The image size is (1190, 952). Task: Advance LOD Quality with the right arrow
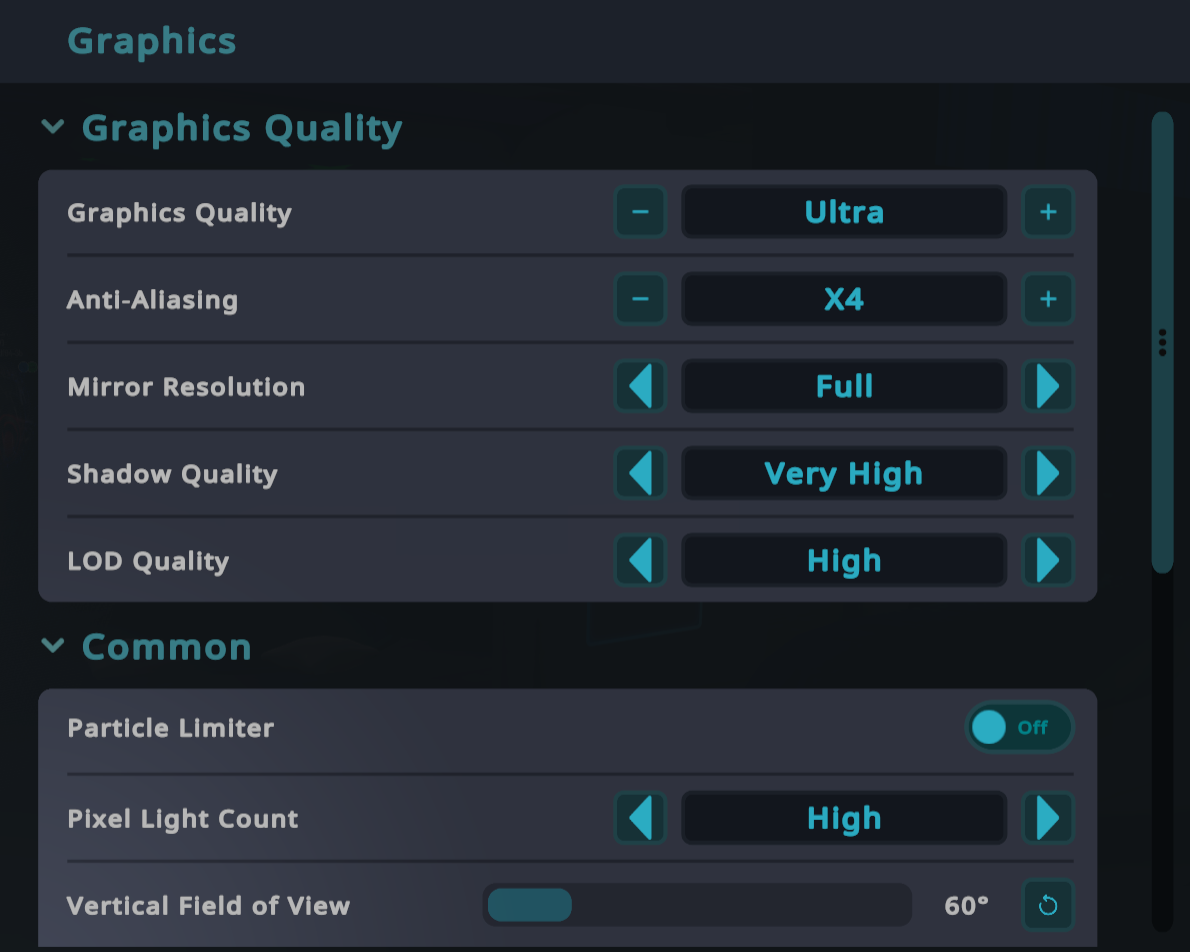tap(1048, 560)
